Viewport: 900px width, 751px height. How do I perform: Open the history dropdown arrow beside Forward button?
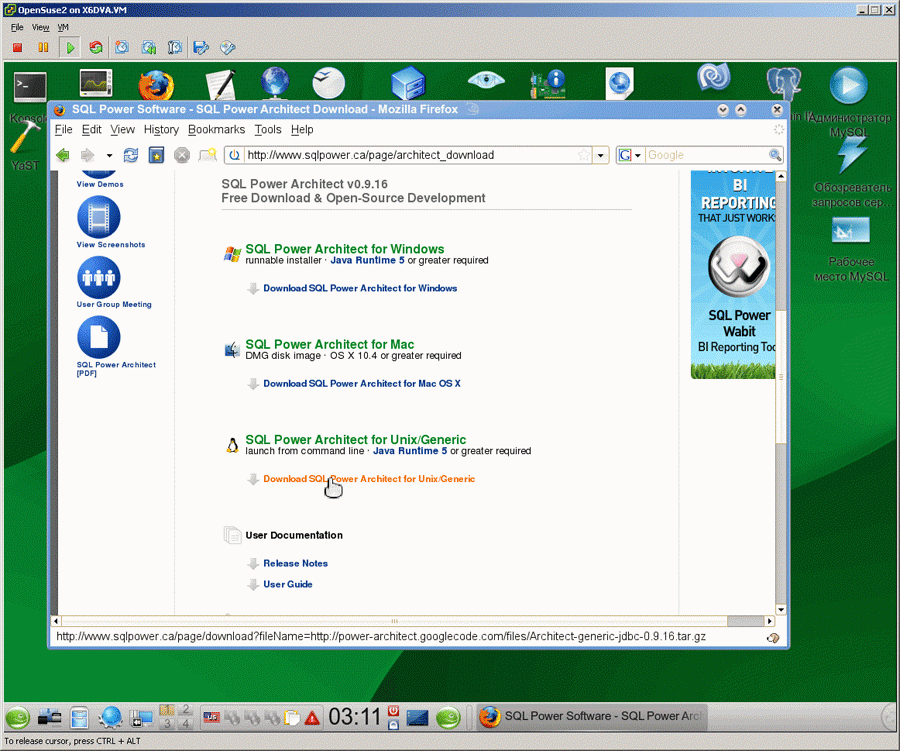pos(109,156)
